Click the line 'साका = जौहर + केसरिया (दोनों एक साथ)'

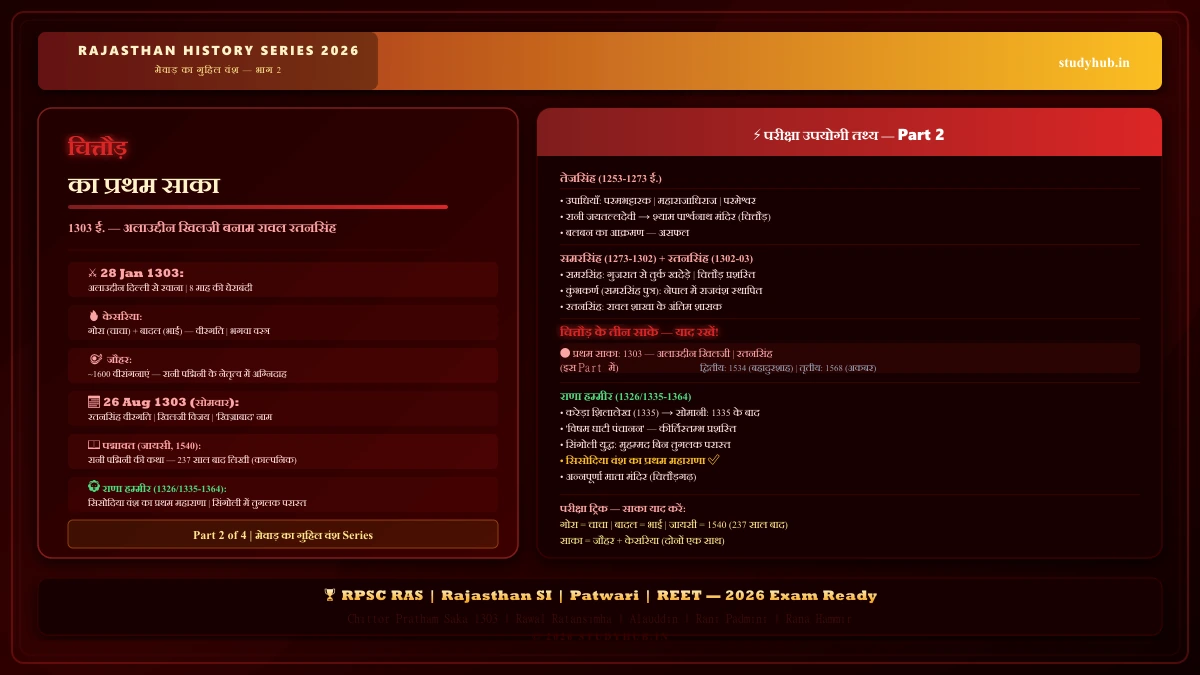tap(642, 541)
